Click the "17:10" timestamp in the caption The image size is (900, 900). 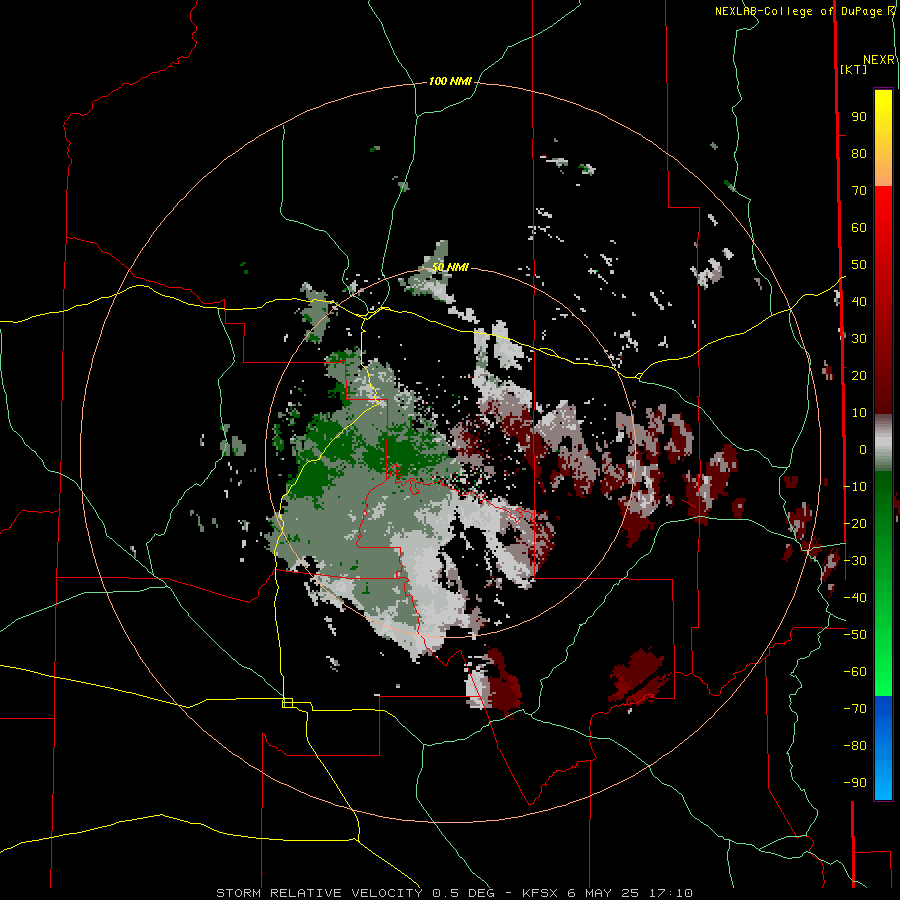tap(669, 893)
